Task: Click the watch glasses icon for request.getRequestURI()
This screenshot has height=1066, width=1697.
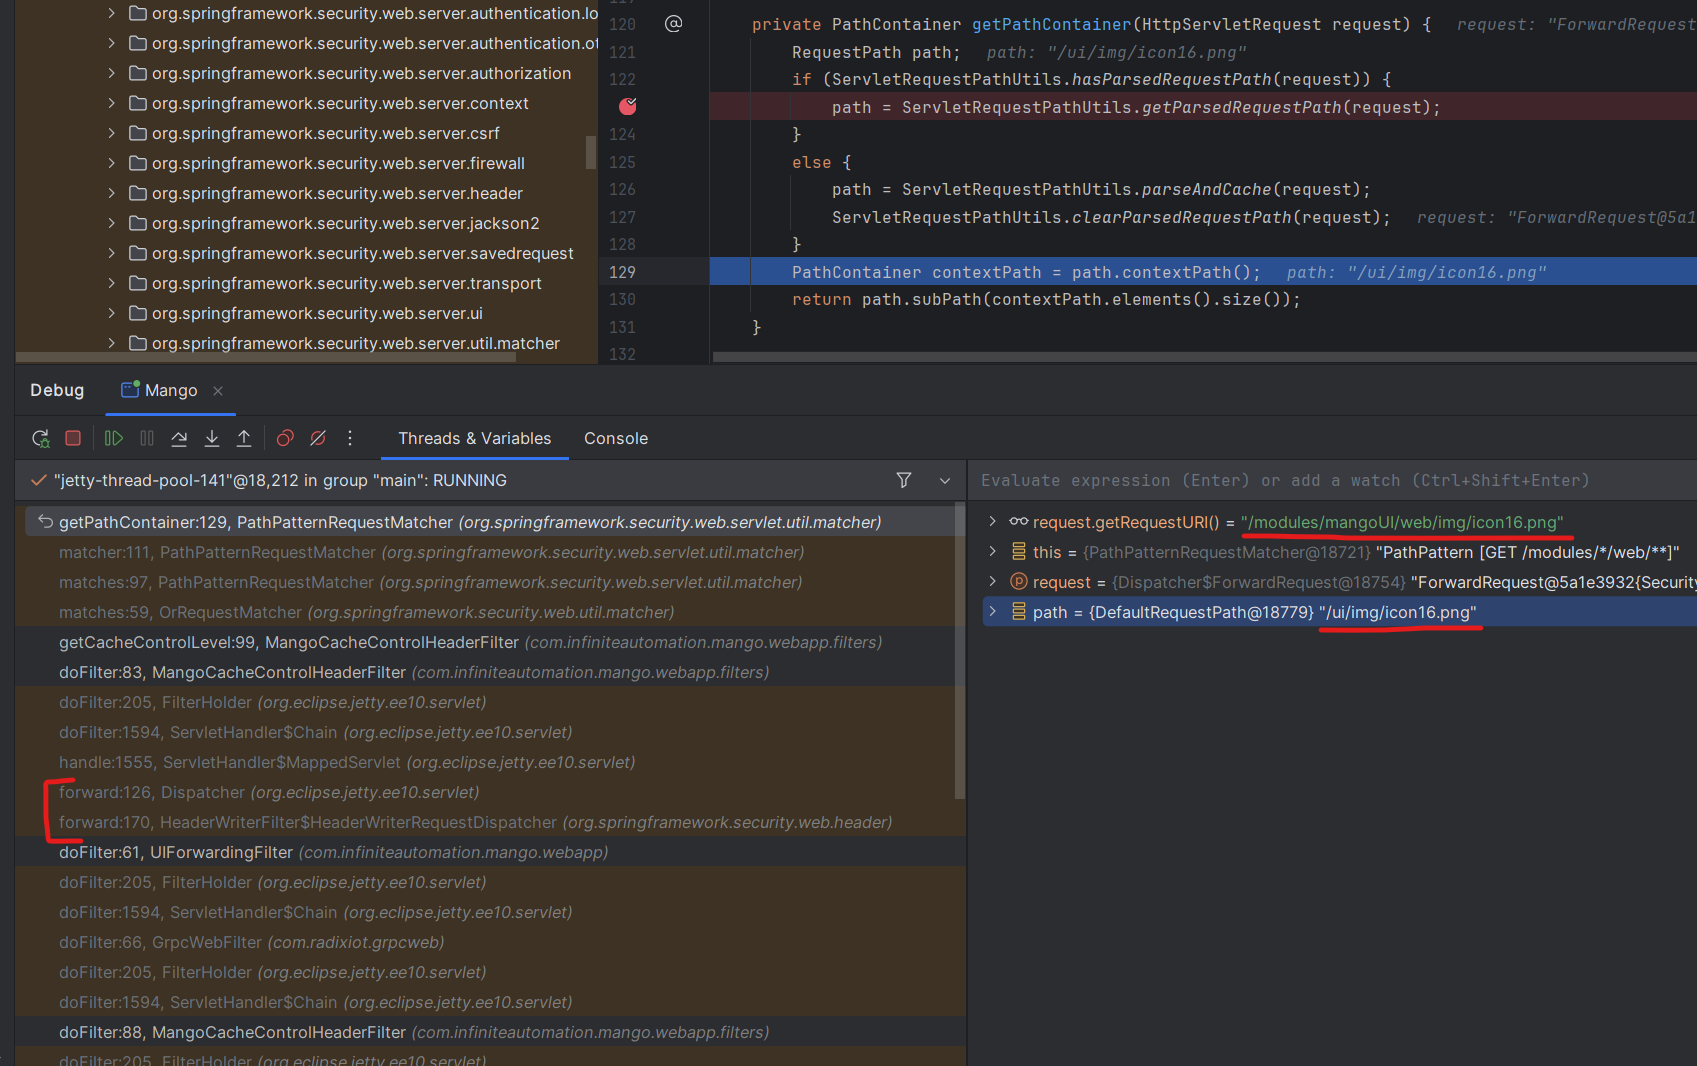Action: [1018, 522]
